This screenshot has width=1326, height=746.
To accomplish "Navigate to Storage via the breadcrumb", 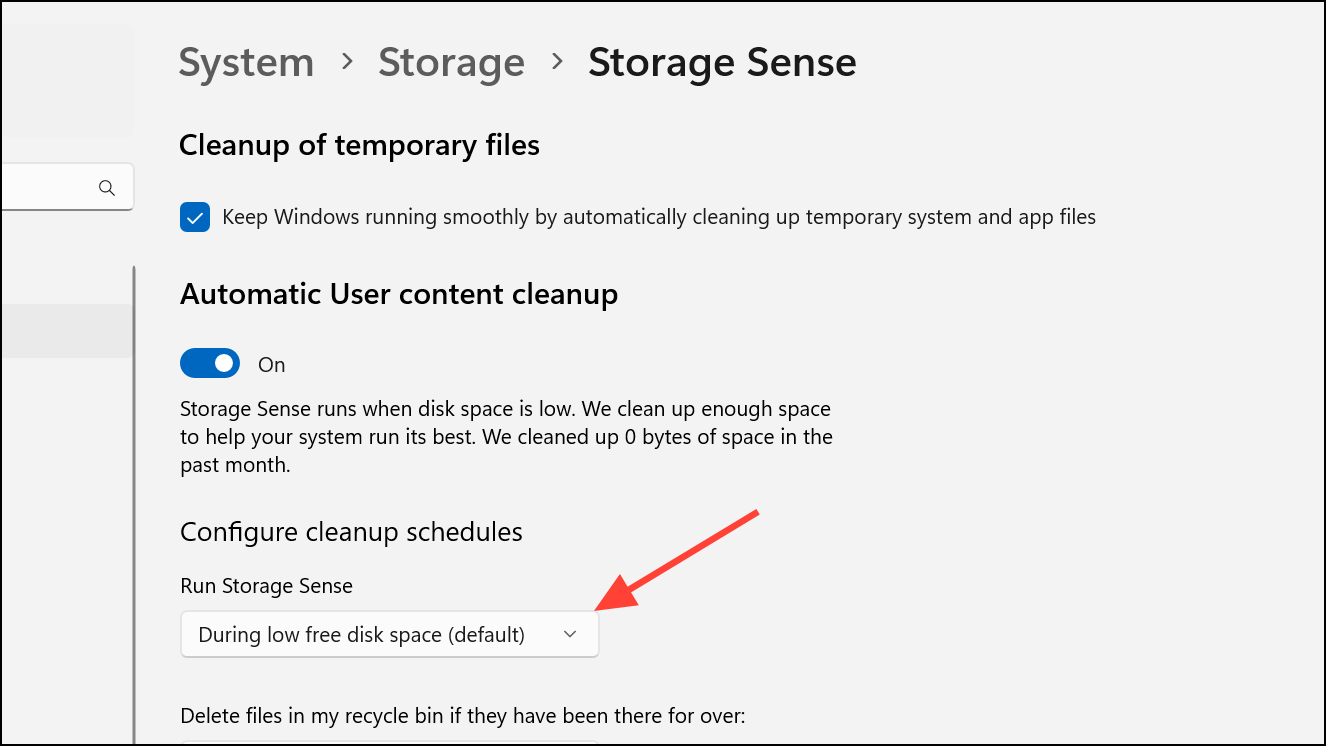I will (x=451, y=63).
